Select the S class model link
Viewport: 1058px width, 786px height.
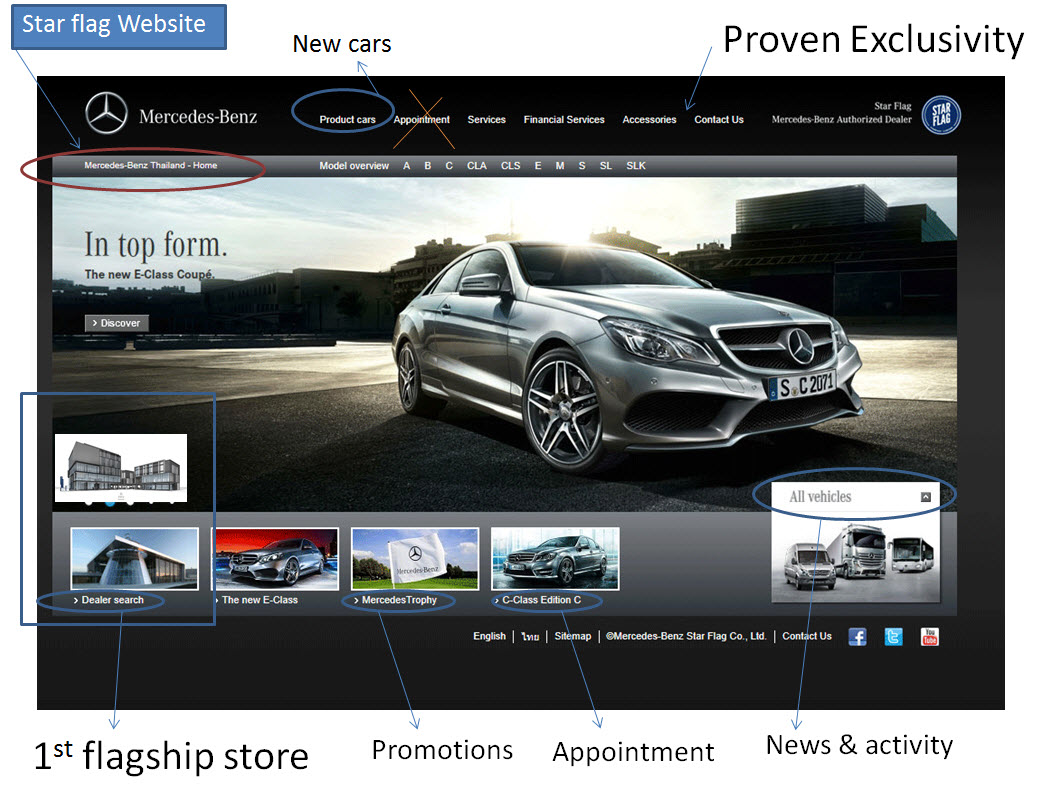coord(582,165)
